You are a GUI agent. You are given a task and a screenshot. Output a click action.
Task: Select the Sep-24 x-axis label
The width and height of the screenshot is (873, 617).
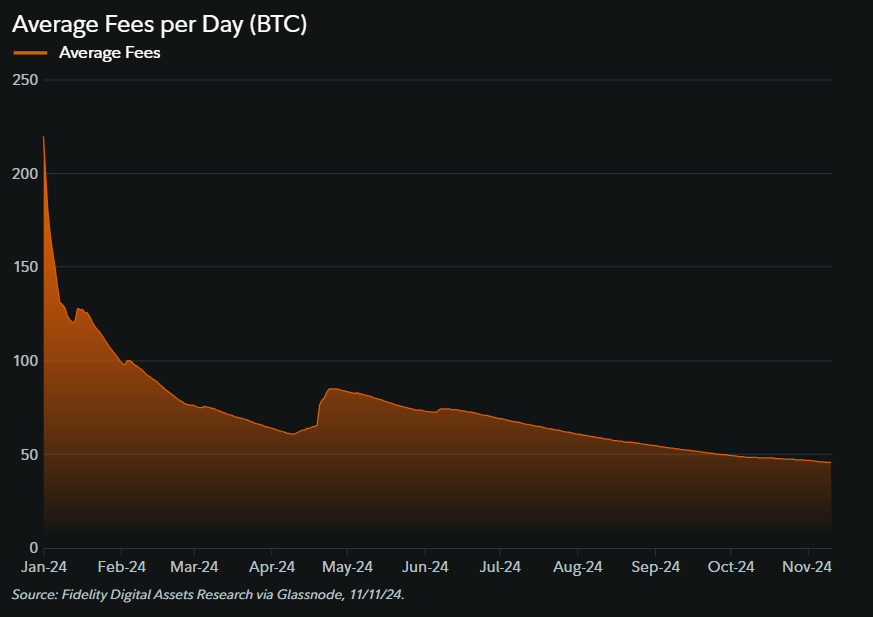[655, 567]
